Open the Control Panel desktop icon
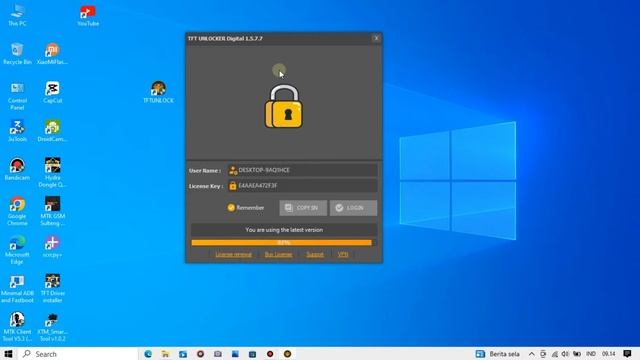 17,96
